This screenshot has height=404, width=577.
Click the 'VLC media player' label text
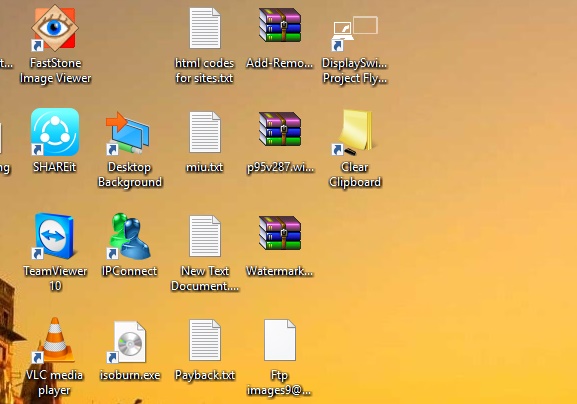pos(54,382)
